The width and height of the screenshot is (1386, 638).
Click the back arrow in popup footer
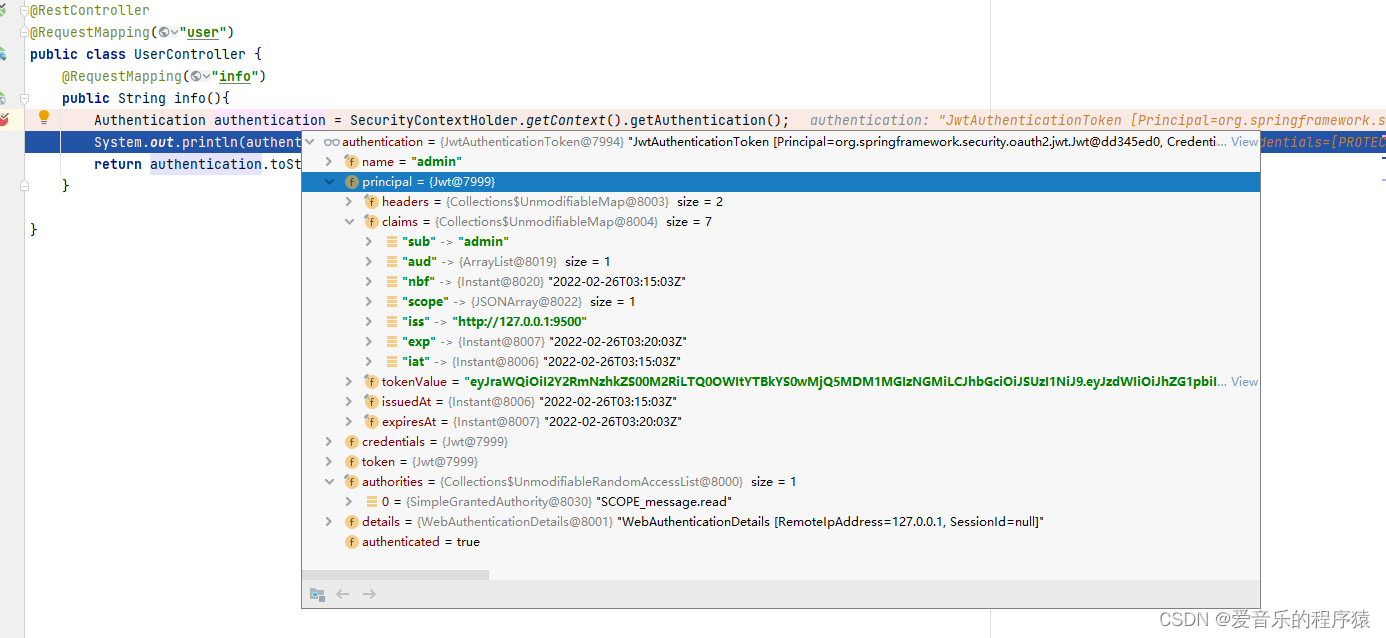coord(343,594)
